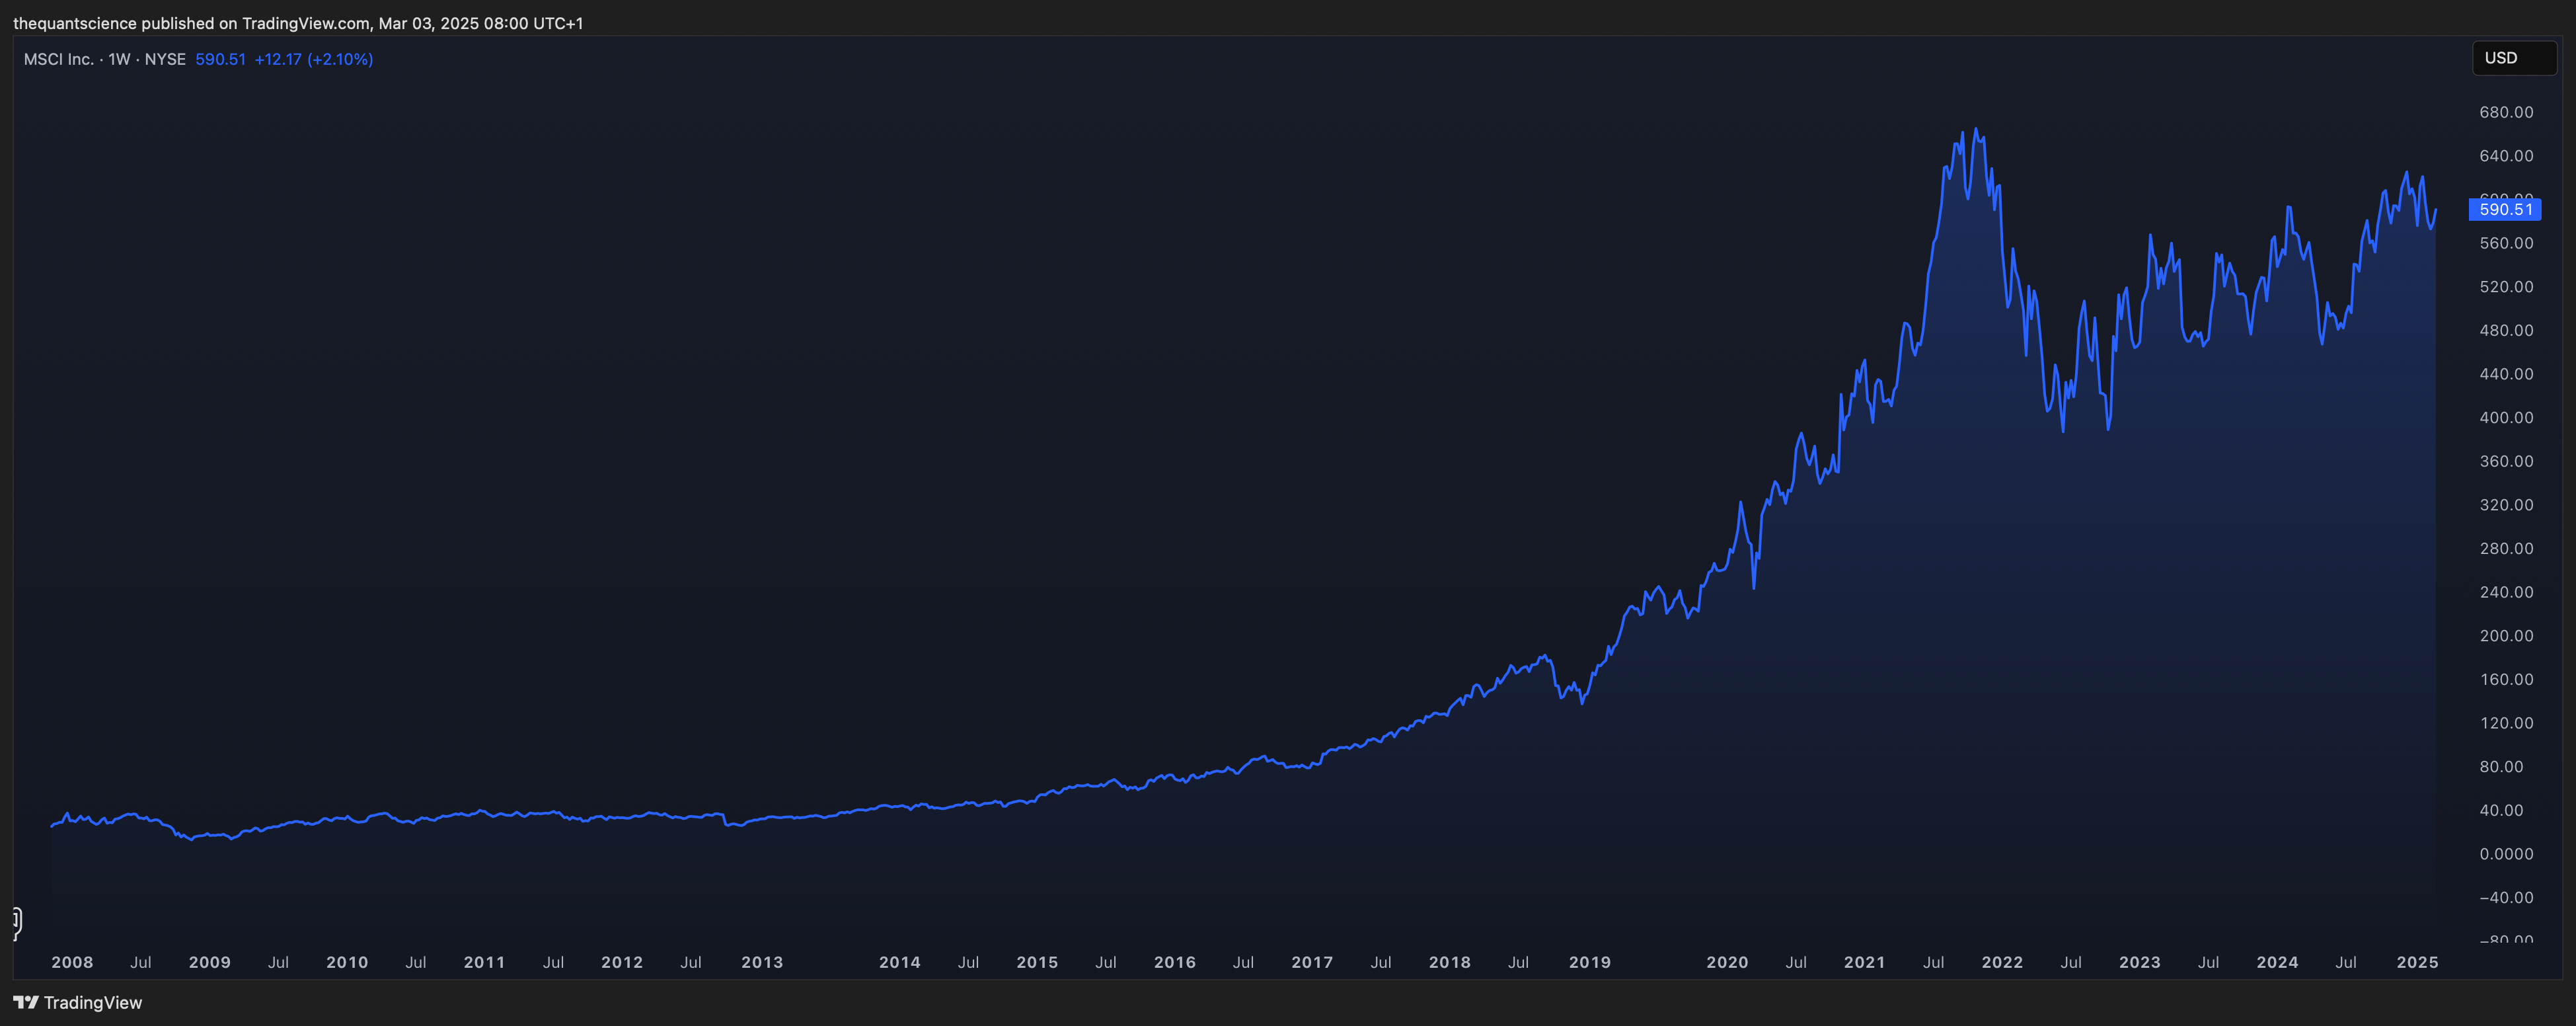Click the 2017 year label on the time axis

point(1312,962)
